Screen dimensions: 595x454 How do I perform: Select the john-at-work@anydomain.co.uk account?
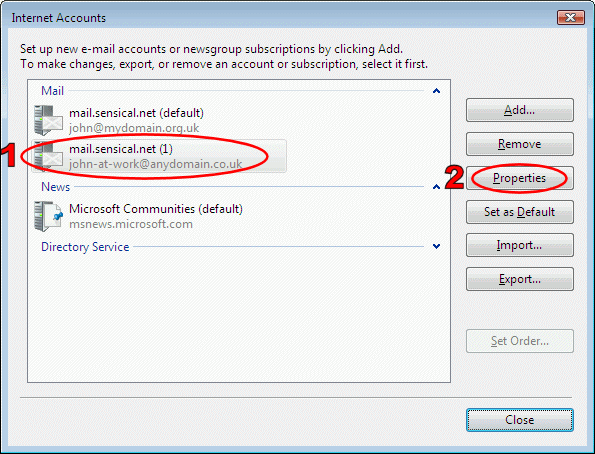(159, 156)
